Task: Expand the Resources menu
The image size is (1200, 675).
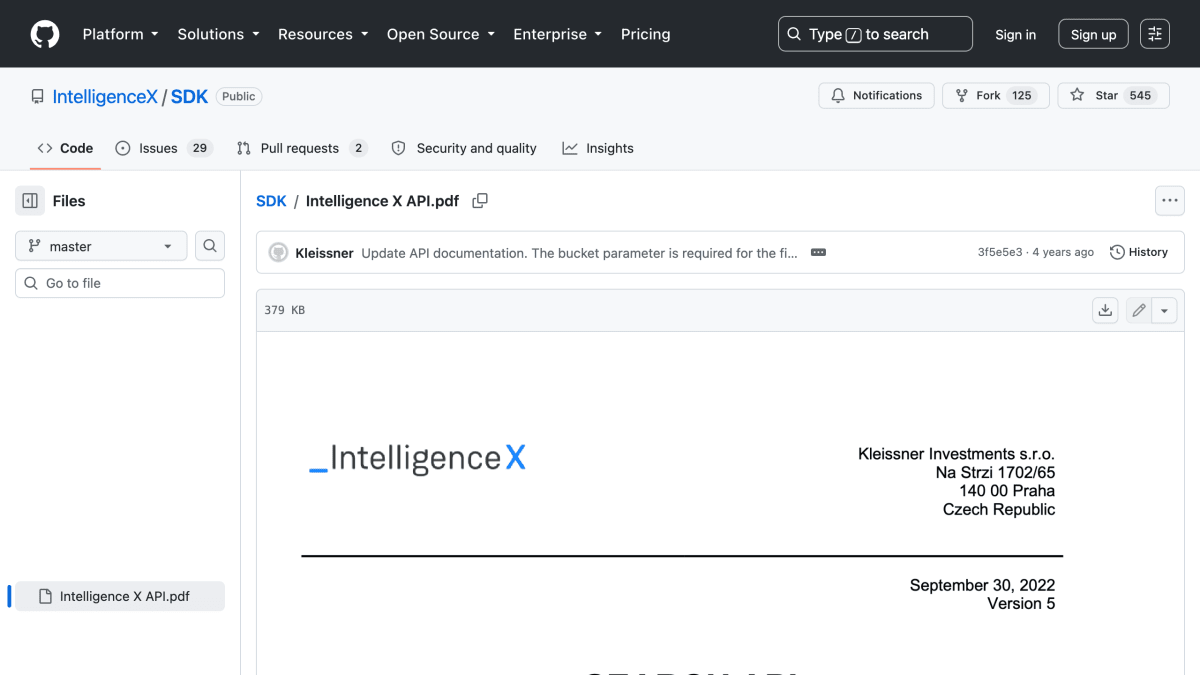Action: [x=322, y=34]
